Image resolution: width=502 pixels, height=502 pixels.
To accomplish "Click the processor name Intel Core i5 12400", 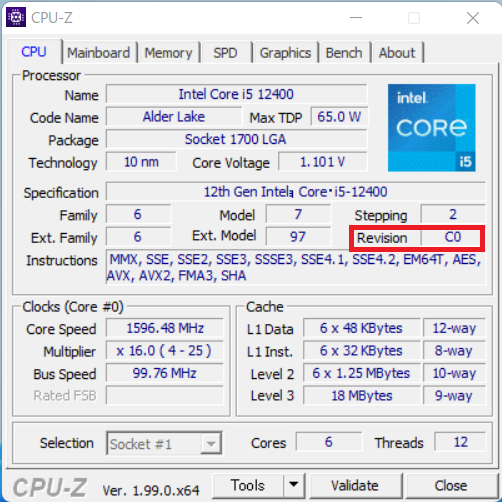I will click(x=237, y=94).
